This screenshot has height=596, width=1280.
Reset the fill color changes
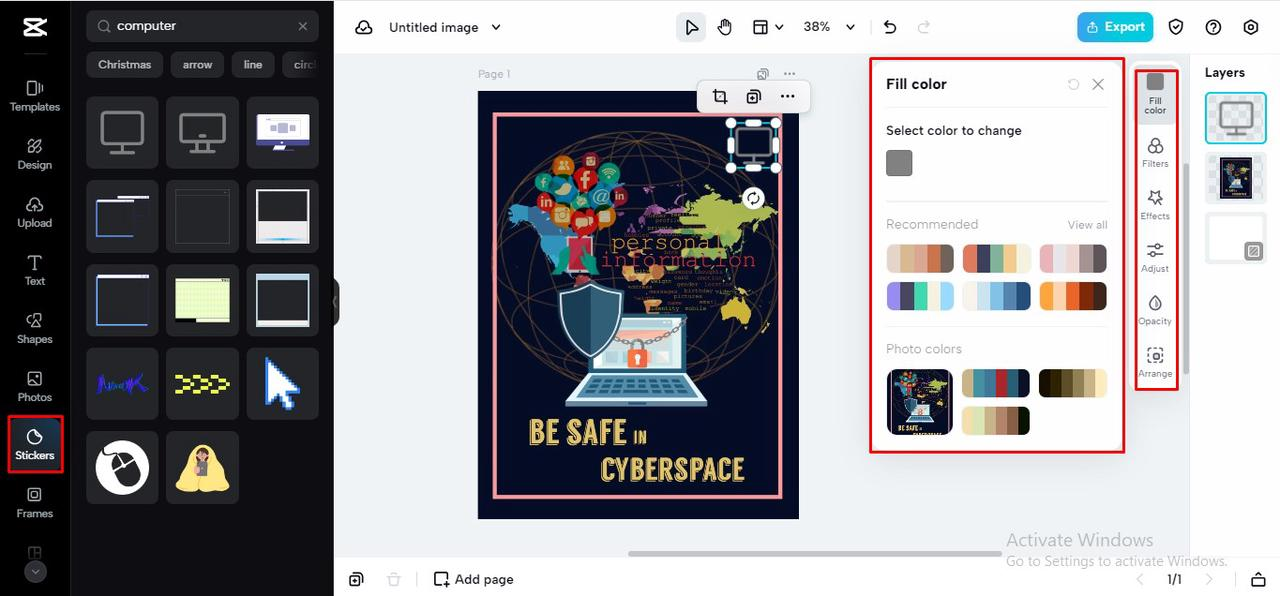point(1073,84)
